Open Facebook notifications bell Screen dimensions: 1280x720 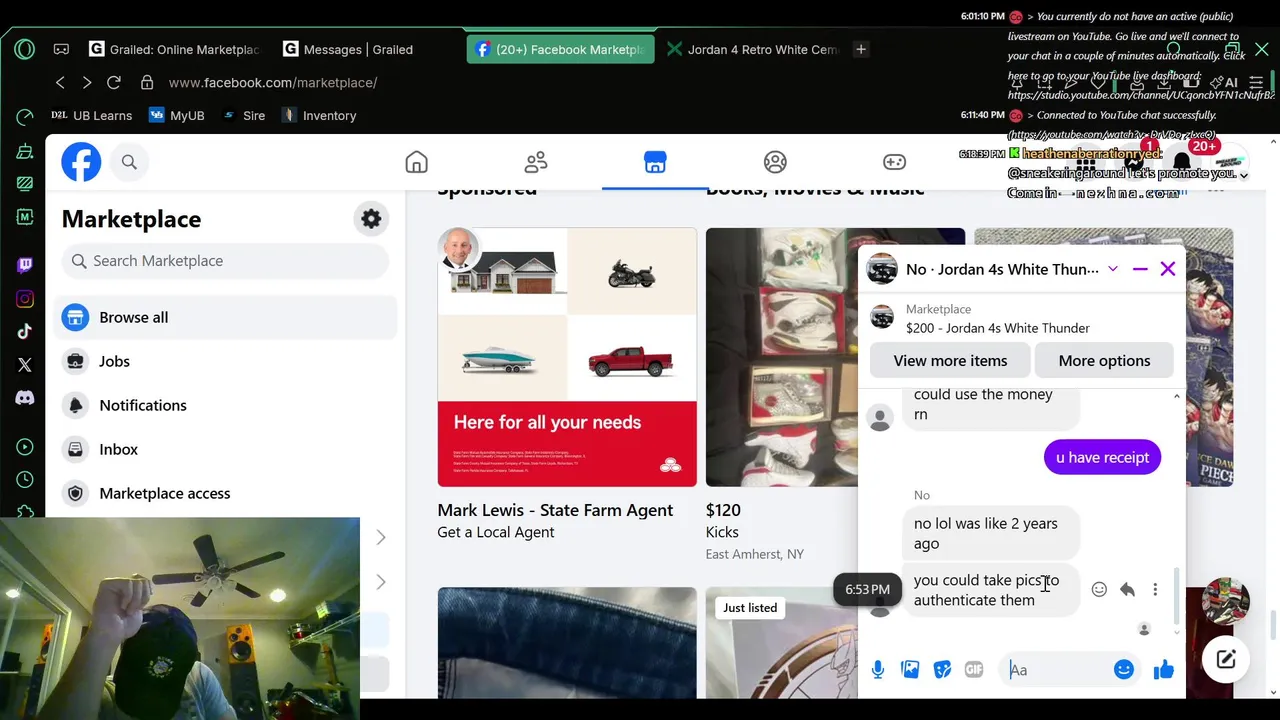pos(1181,162)
